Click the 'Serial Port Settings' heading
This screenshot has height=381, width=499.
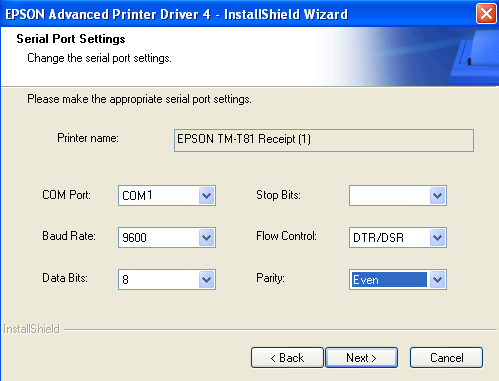[x=71, y=39]
